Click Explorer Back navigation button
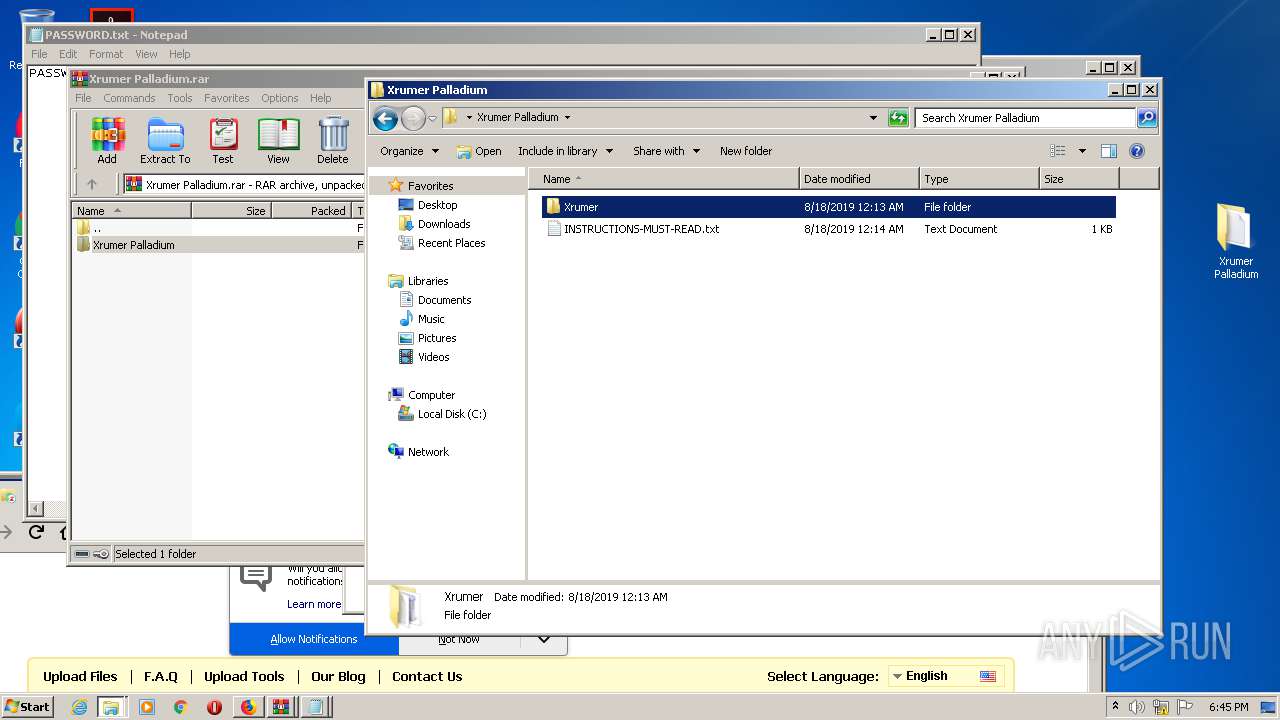 [x=385, y=119]
